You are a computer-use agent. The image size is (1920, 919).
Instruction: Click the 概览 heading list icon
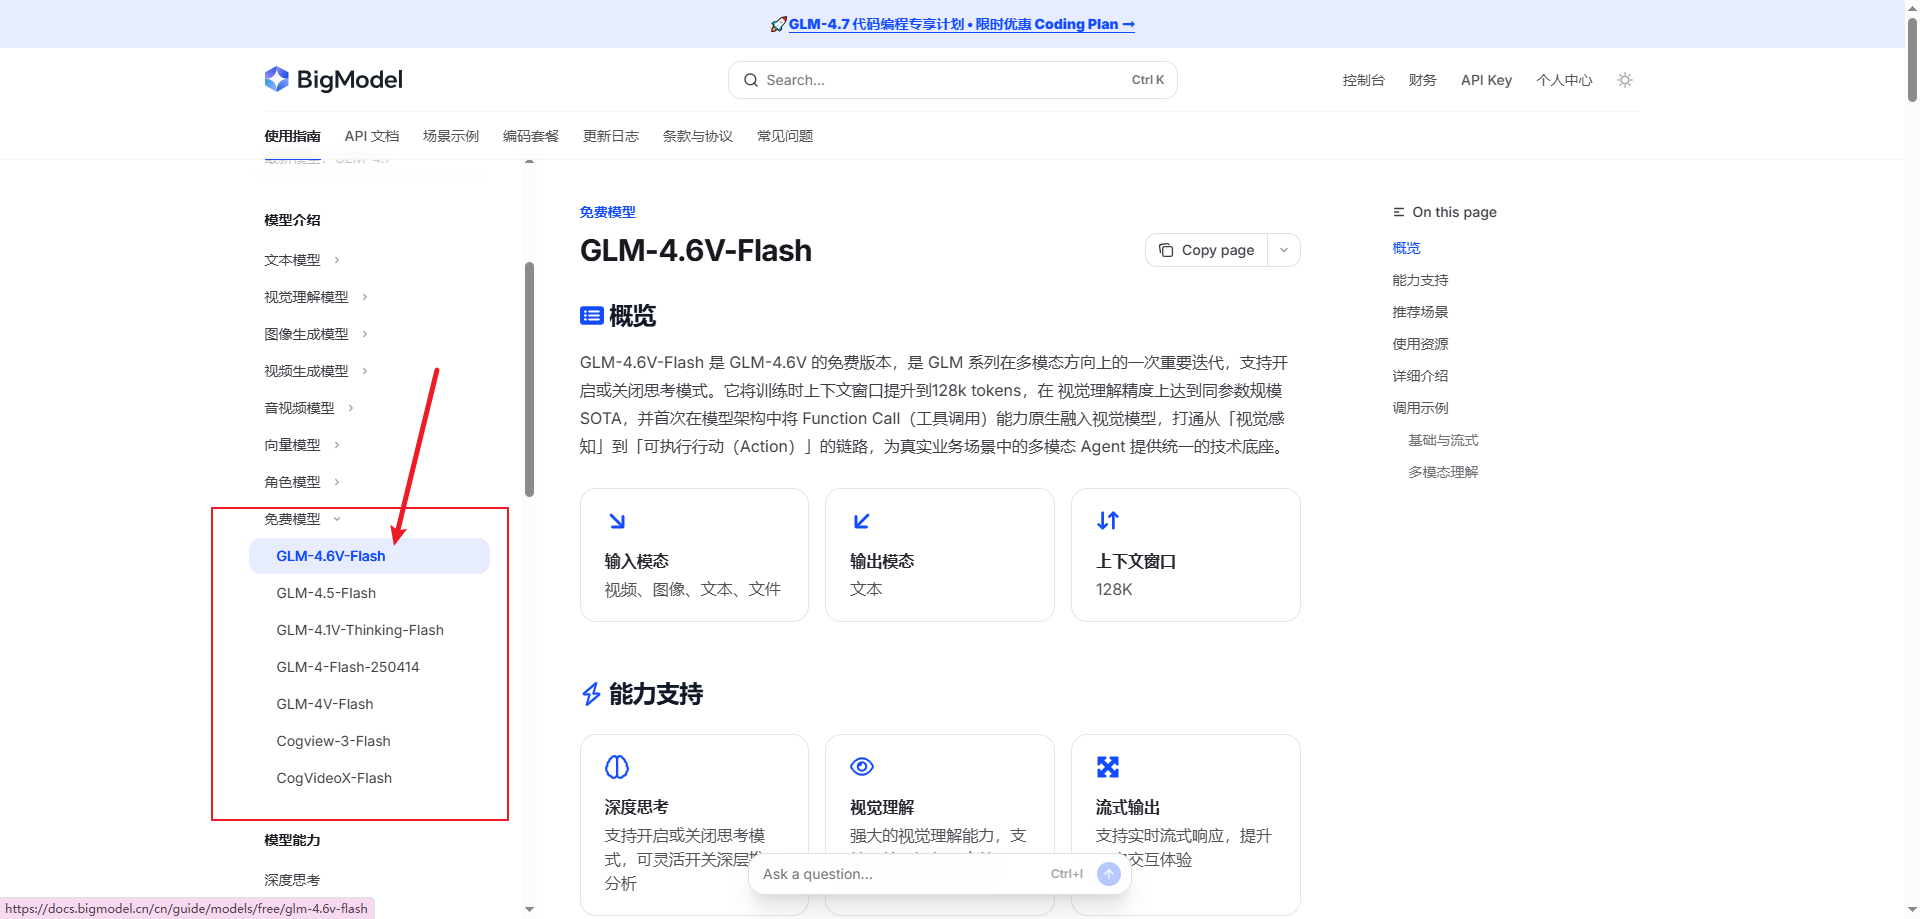[591, 316]
